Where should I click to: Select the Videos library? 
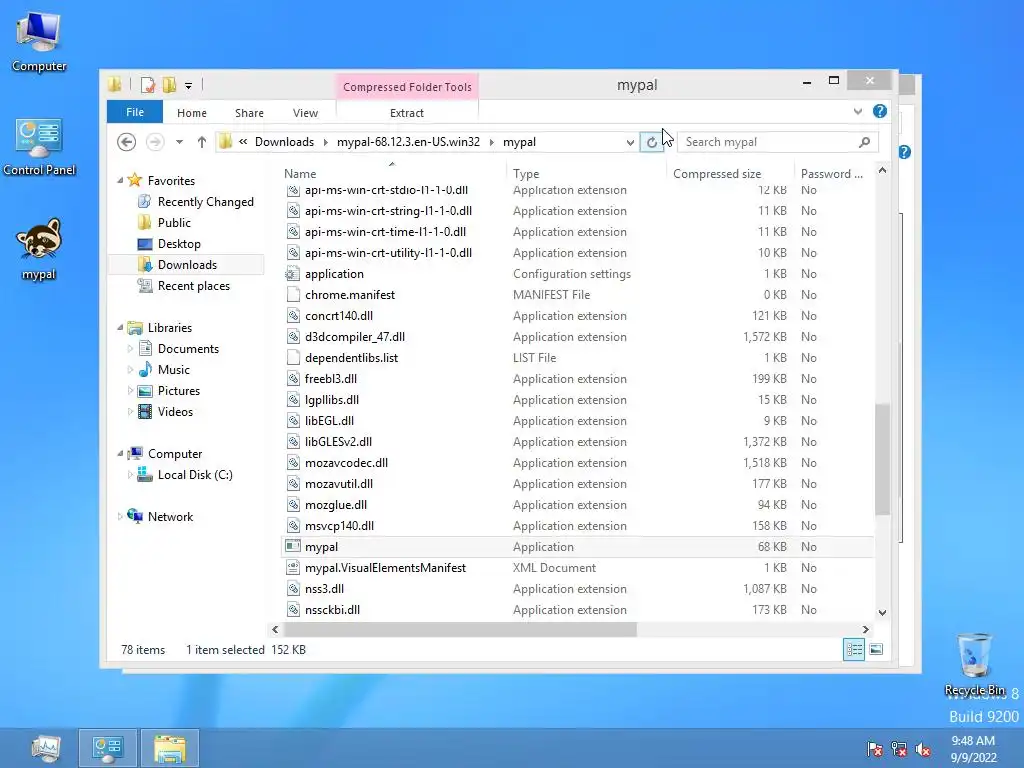175,411
